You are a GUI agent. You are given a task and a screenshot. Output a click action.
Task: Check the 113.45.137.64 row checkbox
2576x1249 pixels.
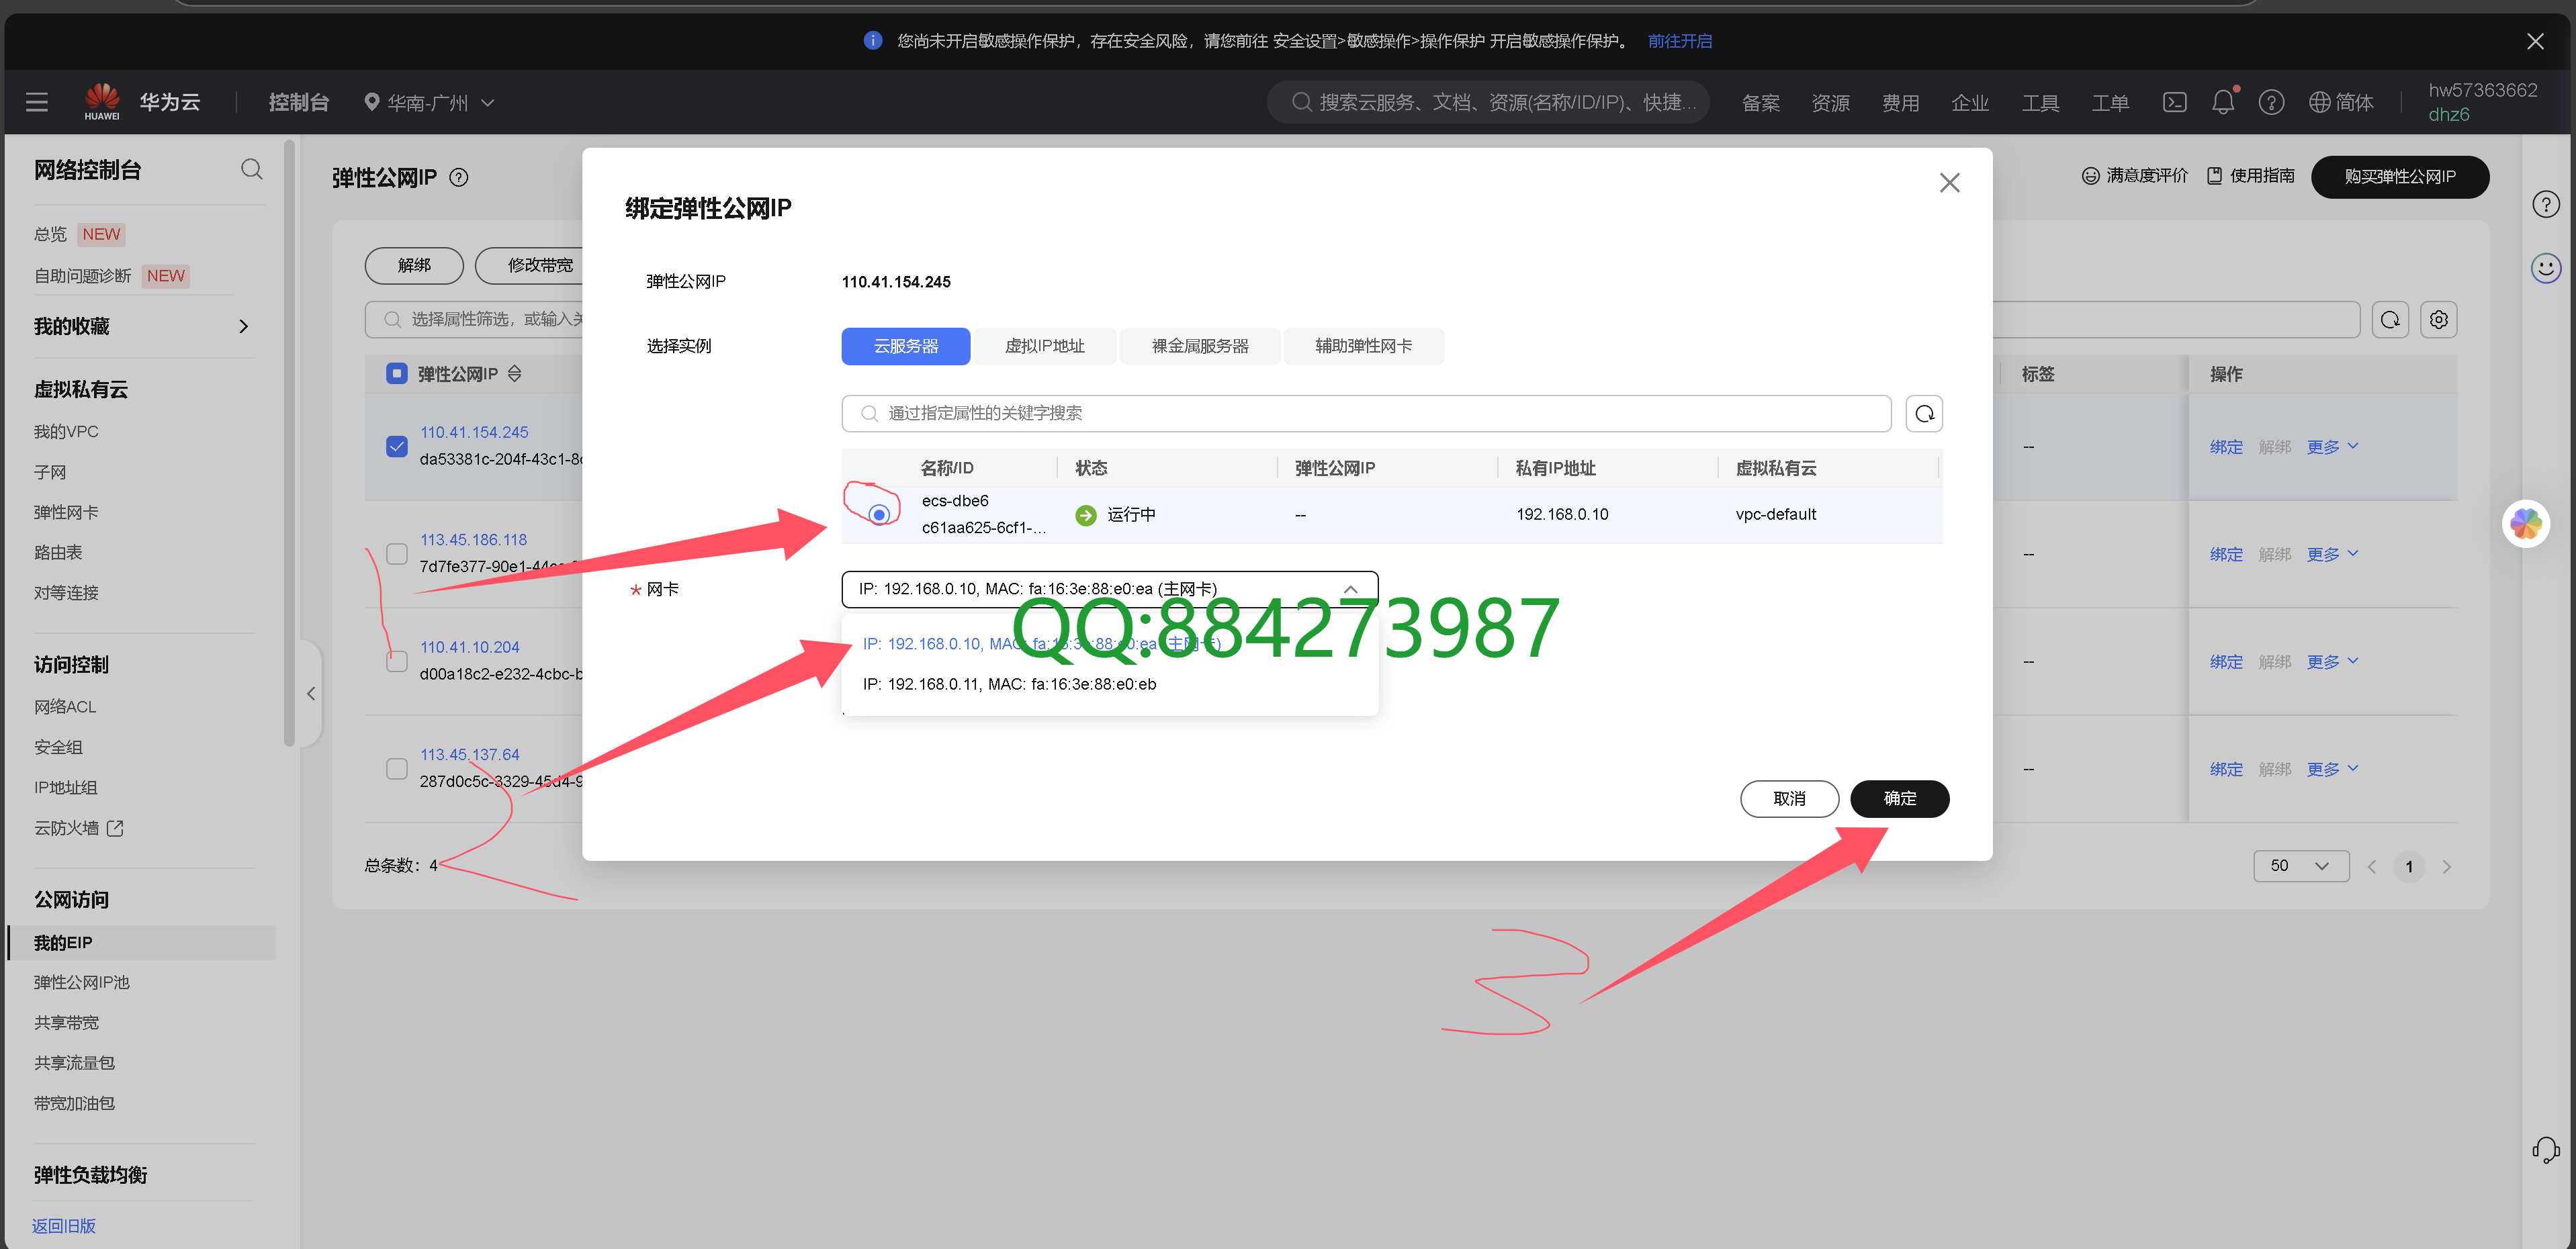(x=396, y=768)
